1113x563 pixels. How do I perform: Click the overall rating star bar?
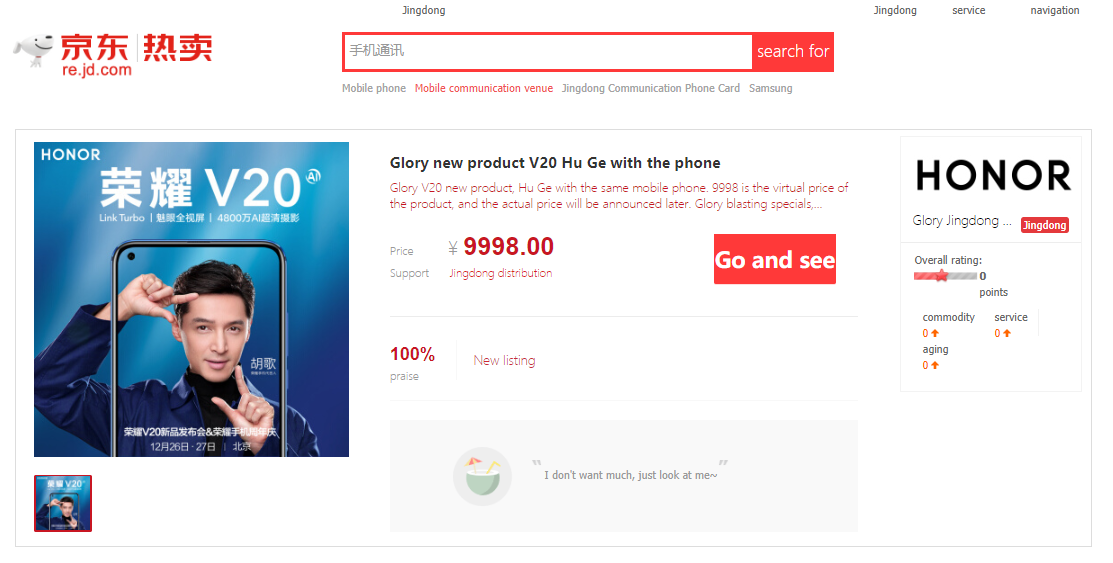(945, 275)
